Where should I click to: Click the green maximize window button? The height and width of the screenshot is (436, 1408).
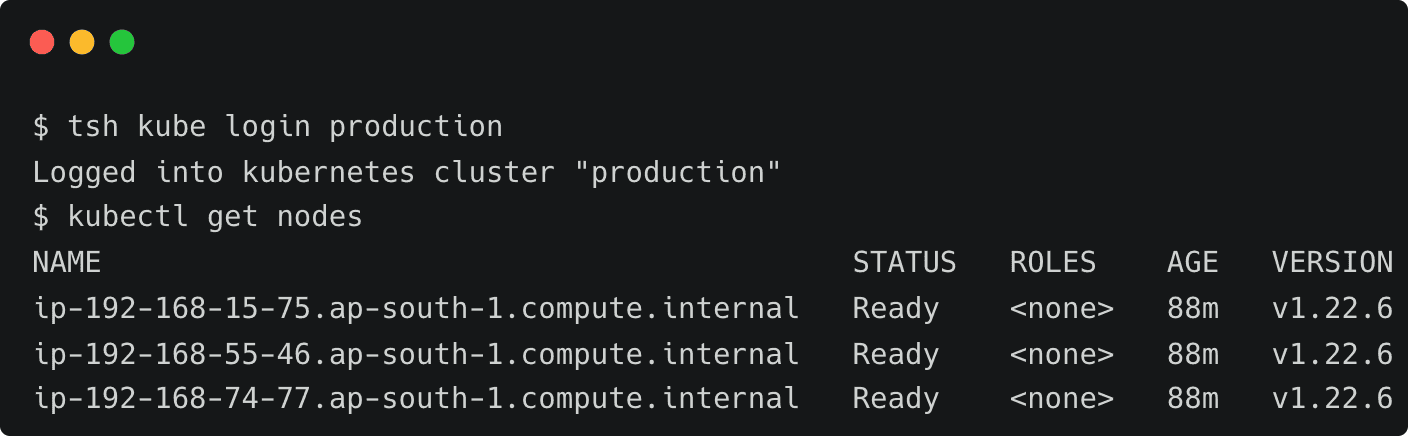(x=122, y=42)
